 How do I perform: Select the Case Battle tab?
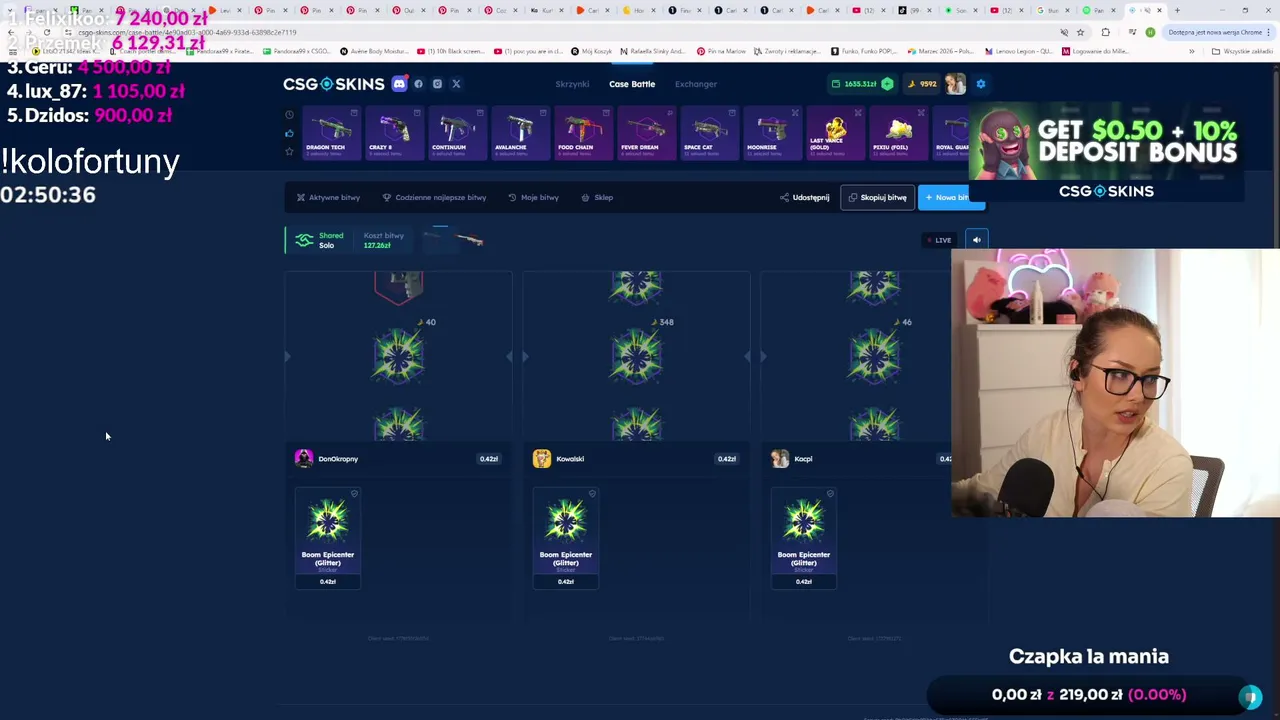(632, 84)
